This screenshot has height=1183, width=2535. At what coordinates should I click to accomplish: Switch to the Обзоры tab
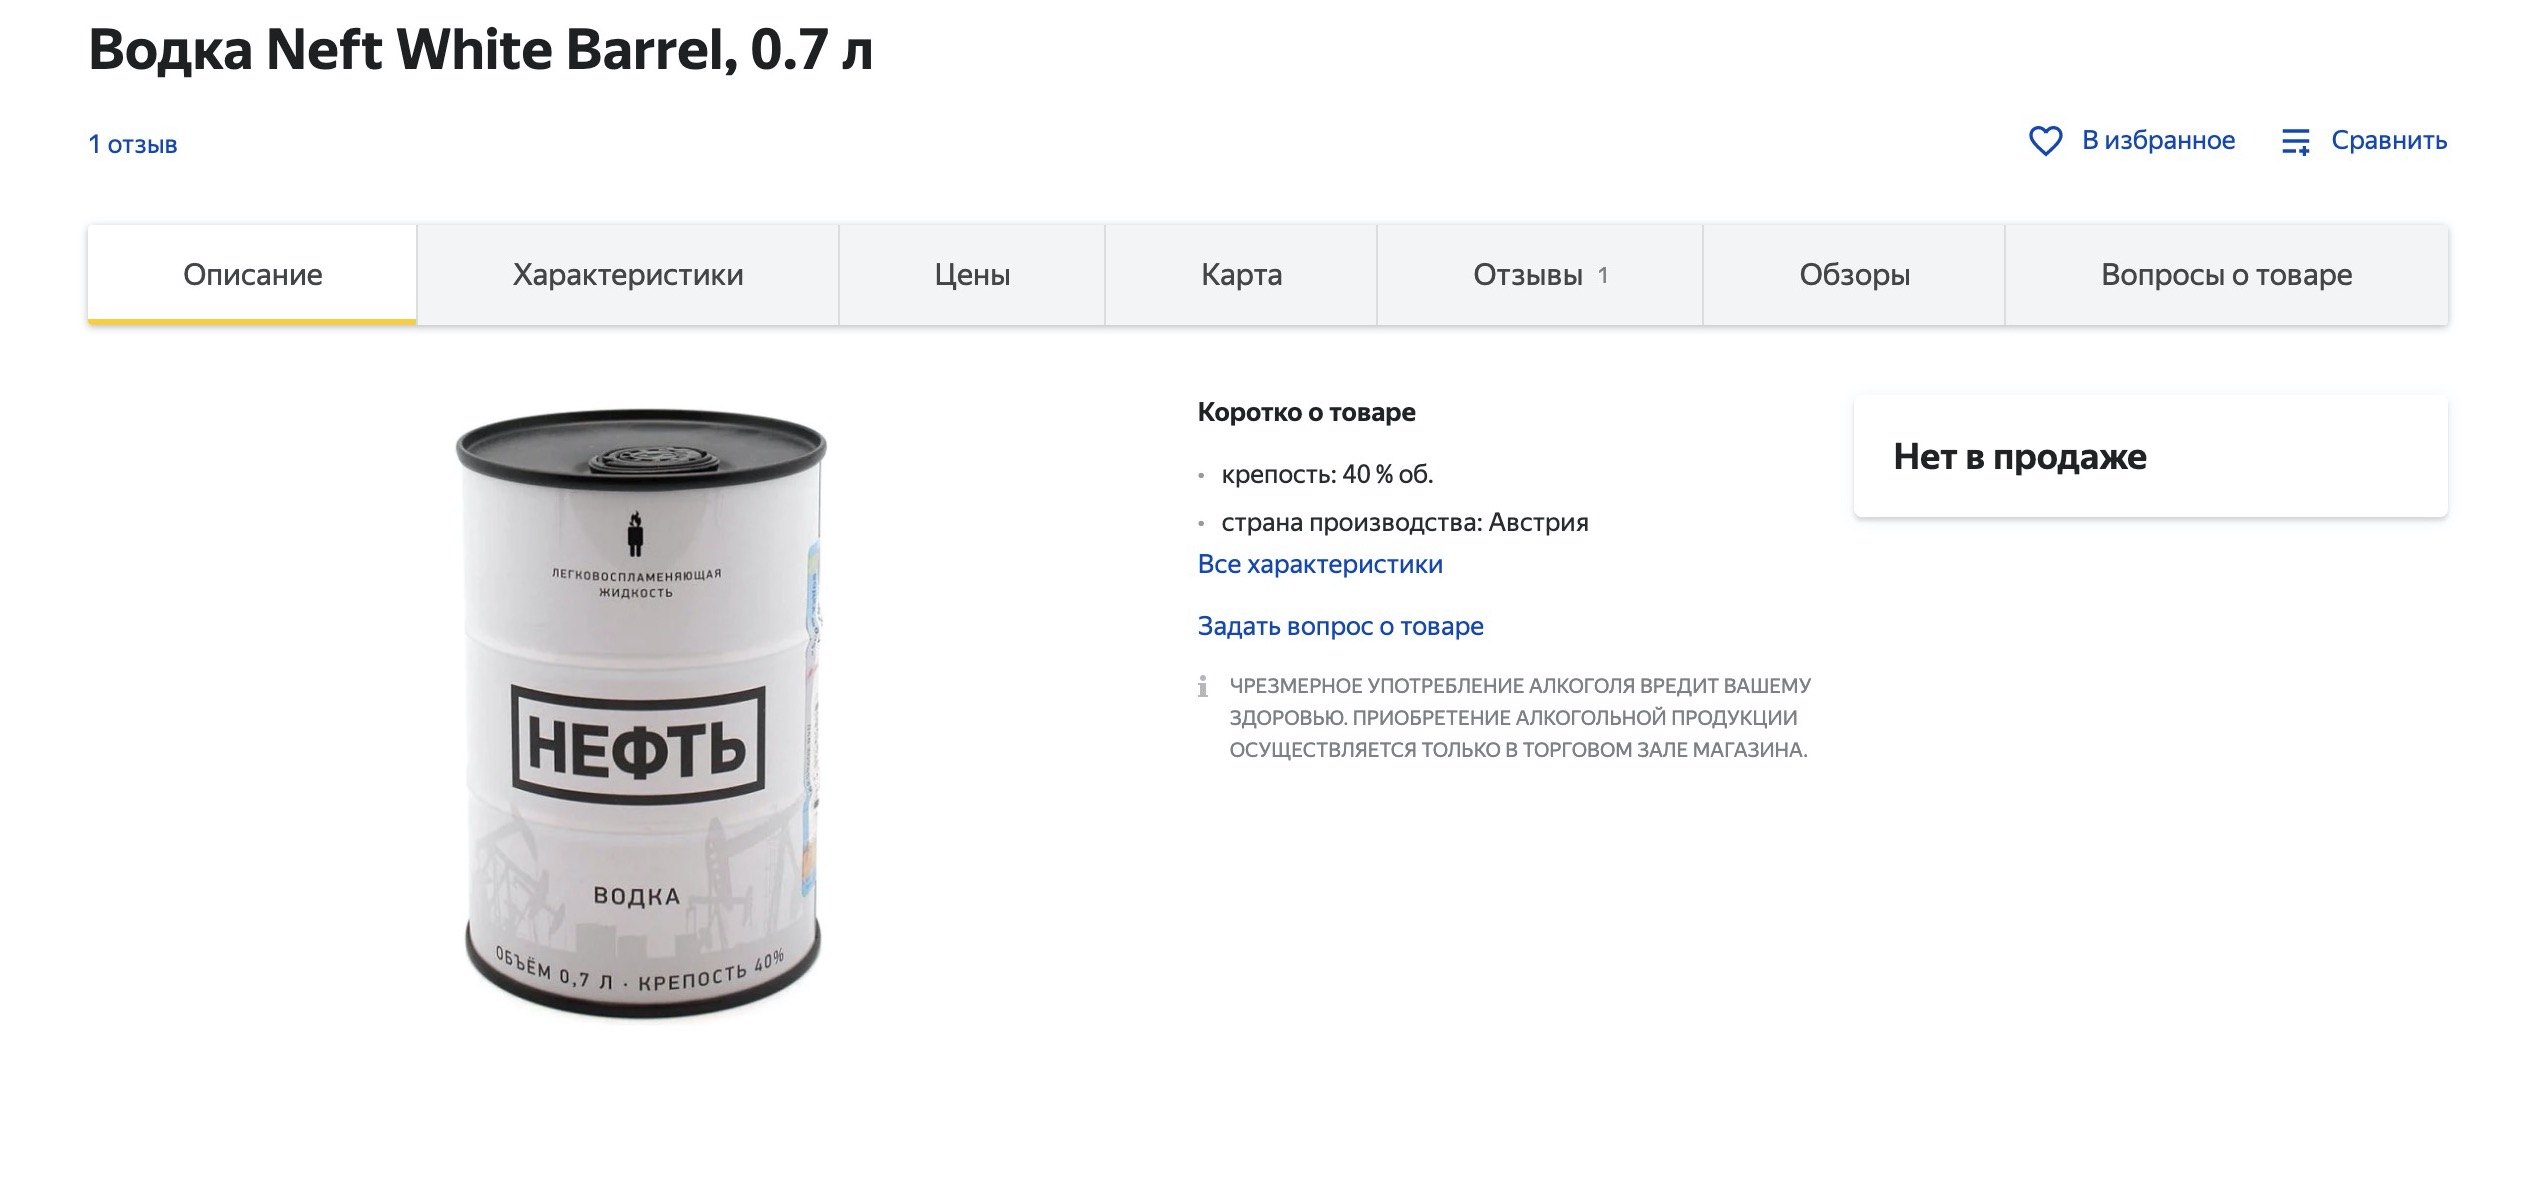(1854, 275)
